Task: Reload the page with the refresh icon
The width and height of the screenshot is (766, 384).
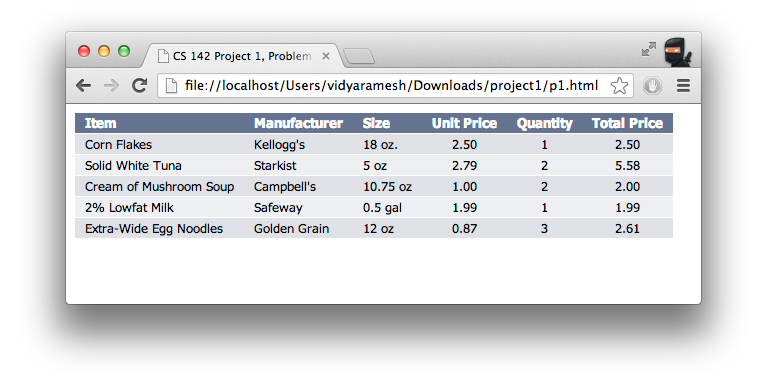Action: click(x=140, y=85)
